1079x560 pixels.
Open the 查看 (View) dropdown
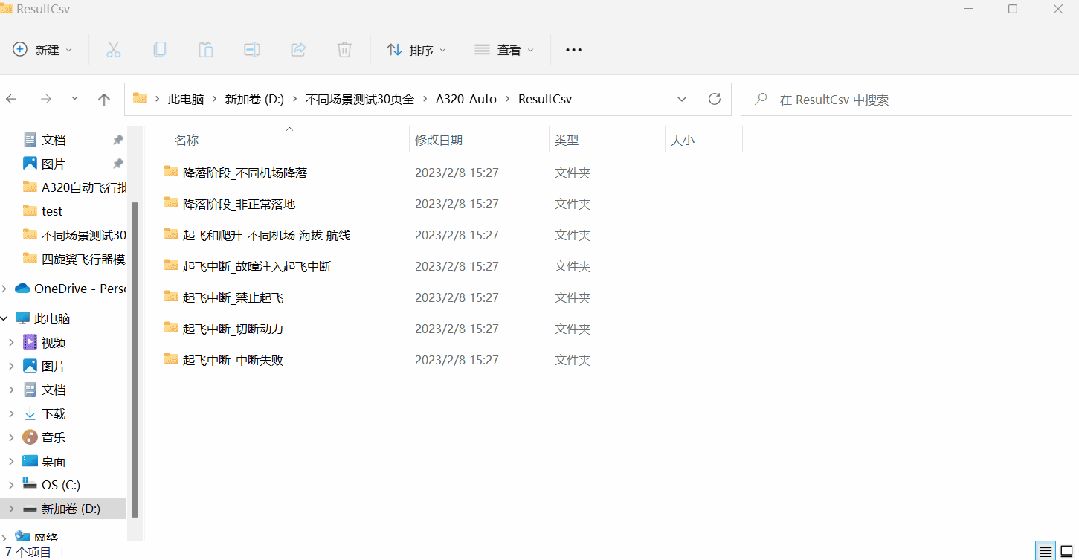(504, 50)
